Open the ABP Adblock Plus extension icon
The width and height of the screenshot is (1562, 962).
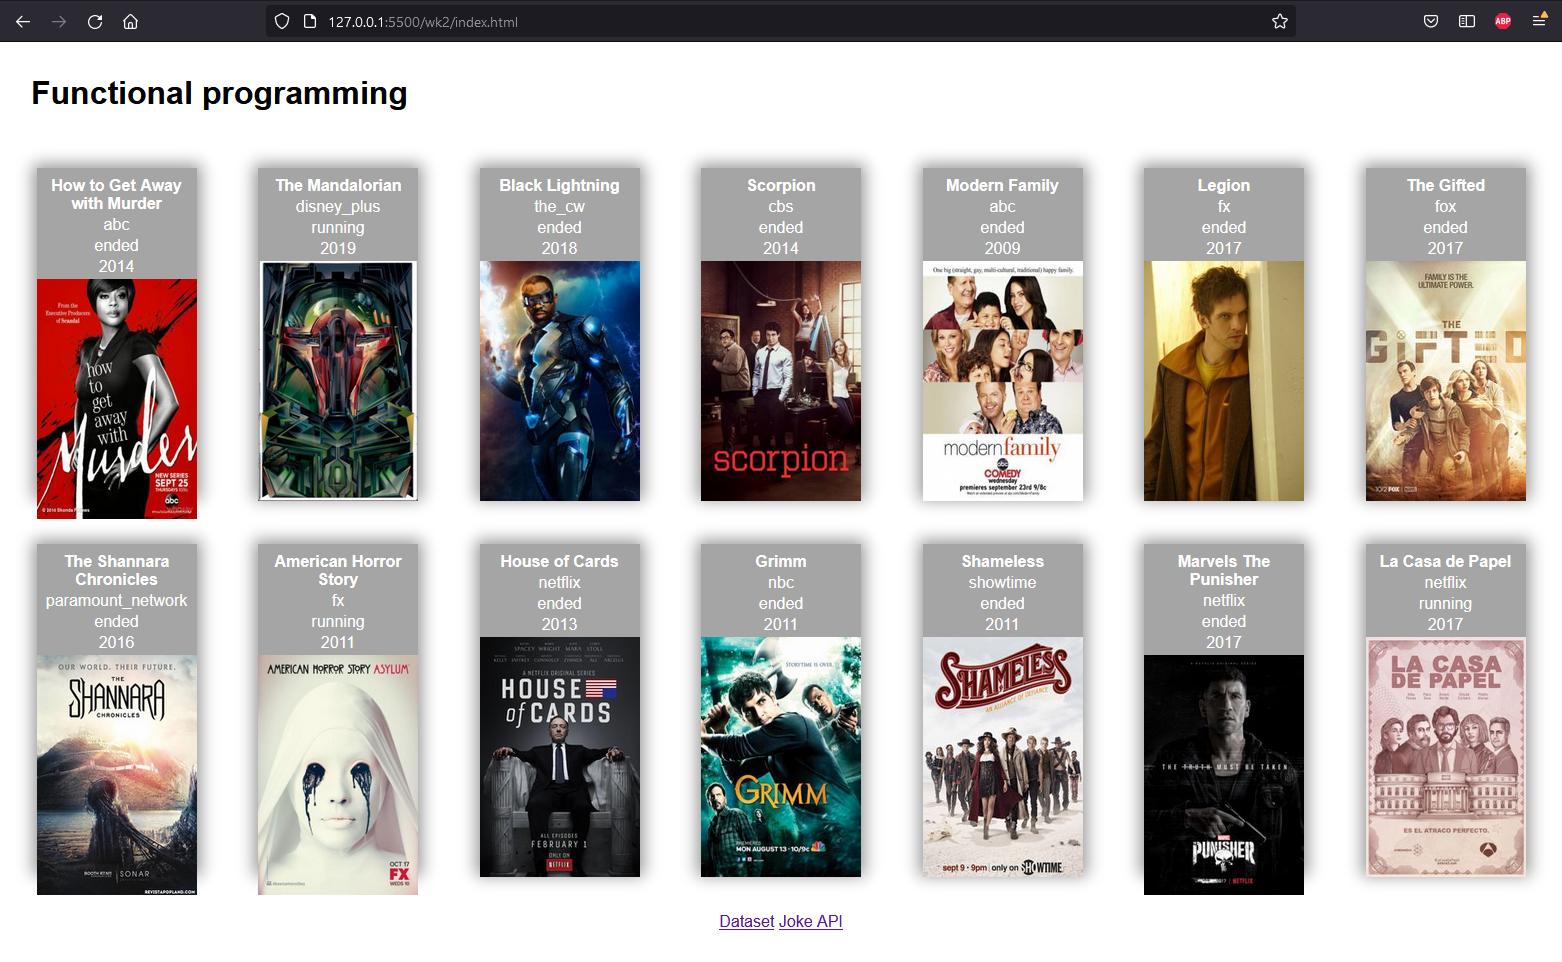pyautogui.click(x=1503, y=21)
